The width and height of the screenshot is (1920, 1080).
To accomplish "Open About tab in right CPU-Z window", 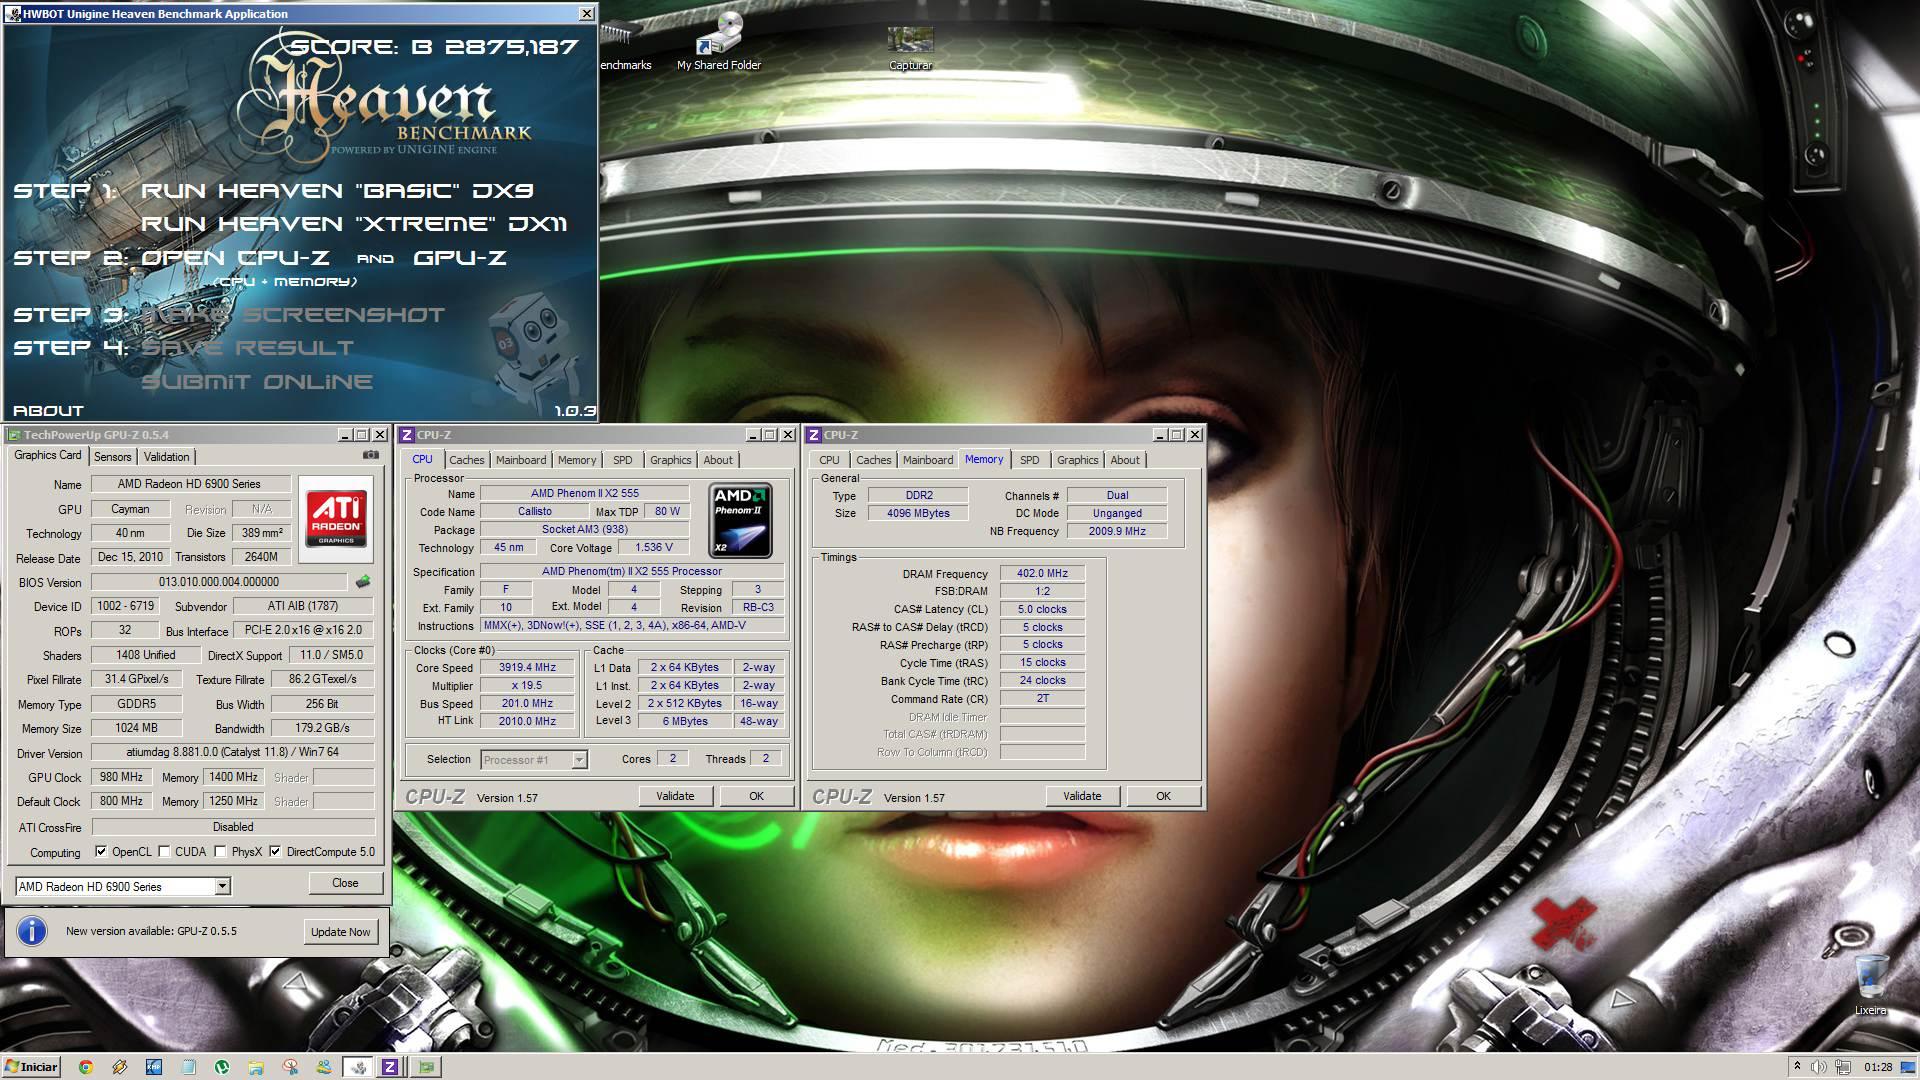I will 1124,460.
